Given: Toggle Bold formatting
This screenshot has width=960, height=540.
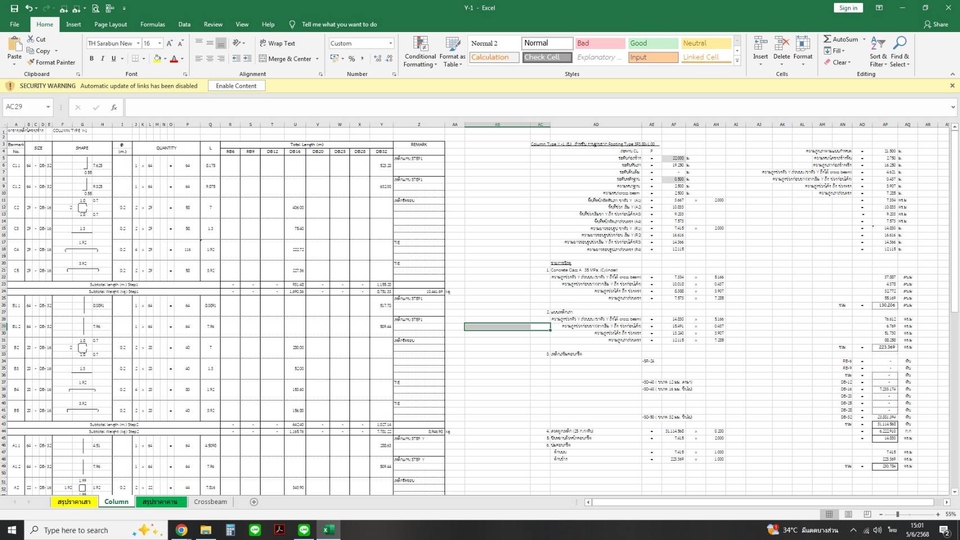Looking at the screenshot, I should click(91, 59).
